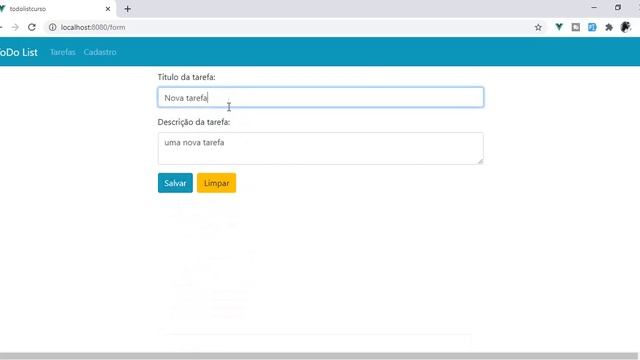640x360 pixels.
Task: Click the blue extension icon in toolbar
Action: [592, 27]
